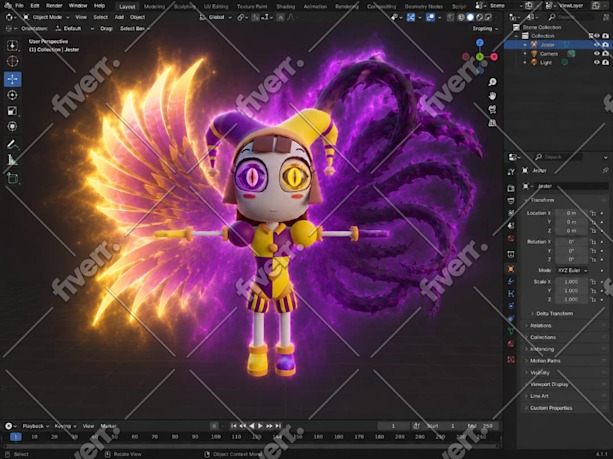Open the Object properties tab
Screen dimensions: 613x459
(511, 269)
